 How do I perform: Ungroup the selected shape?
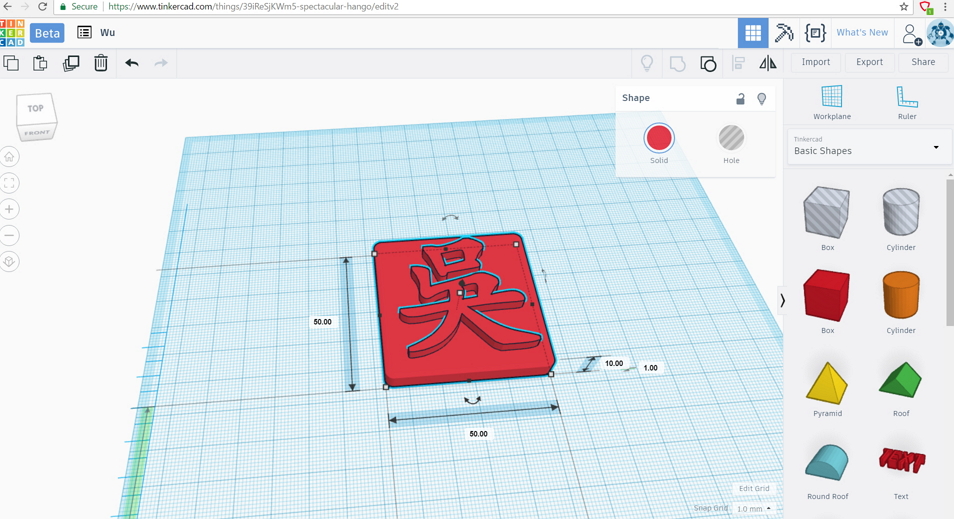click(708, 63)
